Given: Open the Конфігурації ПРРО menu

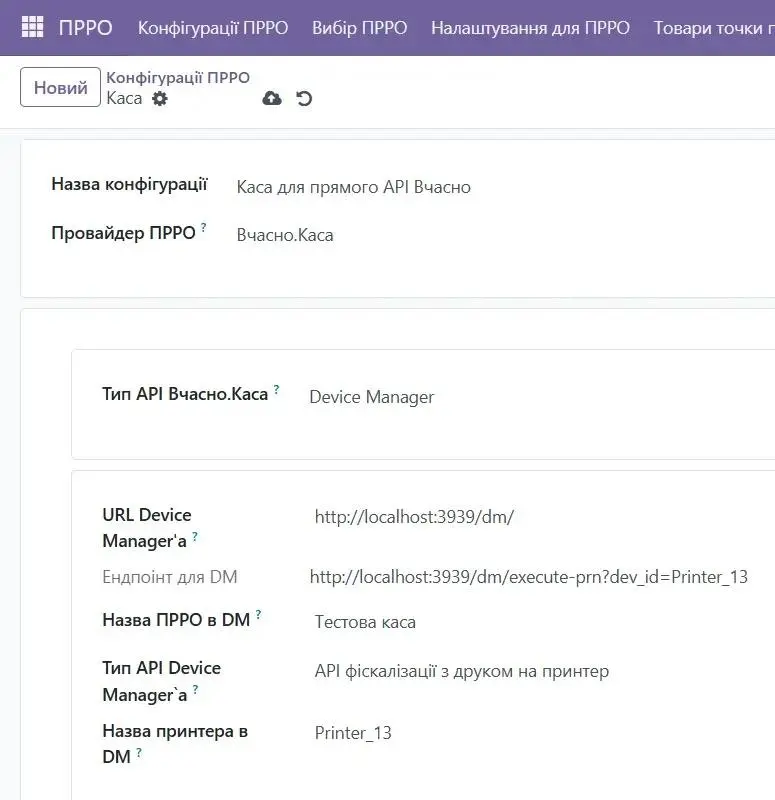Looking at the screenshot, I should click(213, 27).
